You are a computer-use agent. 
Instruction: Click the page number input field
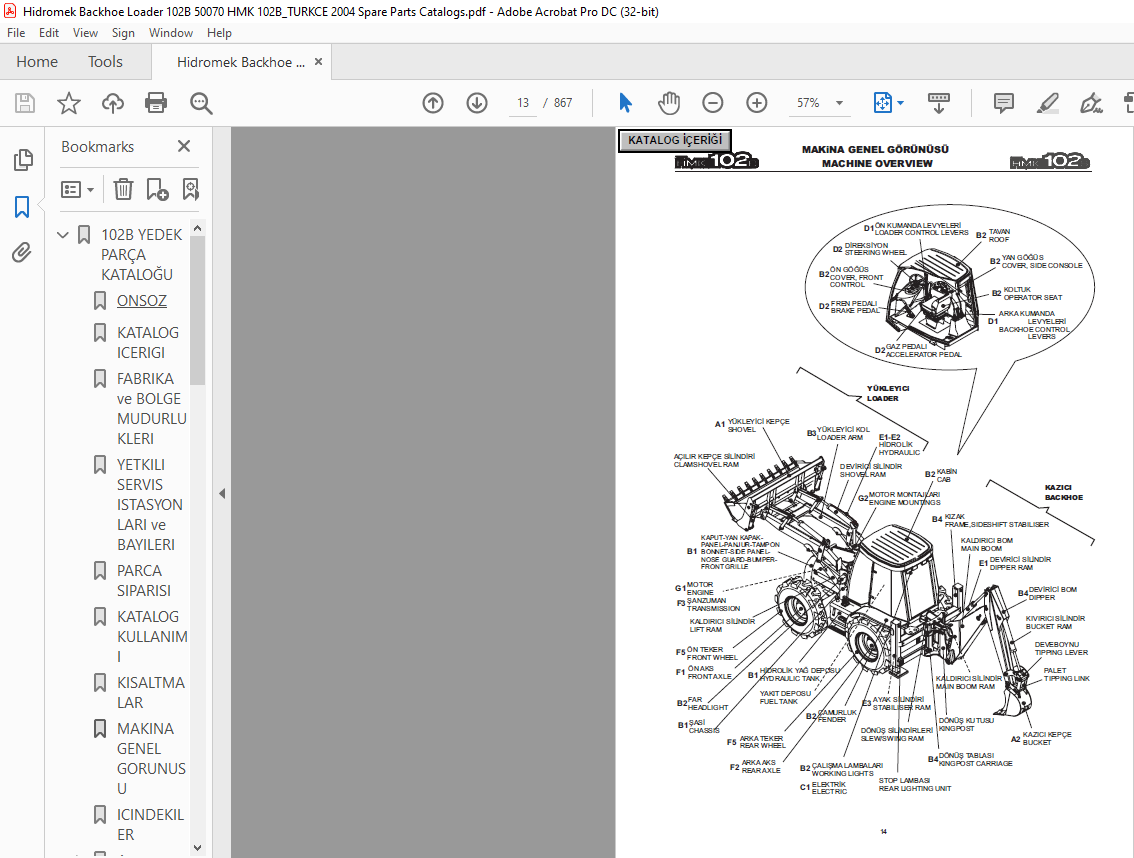[x=523, y=103]
